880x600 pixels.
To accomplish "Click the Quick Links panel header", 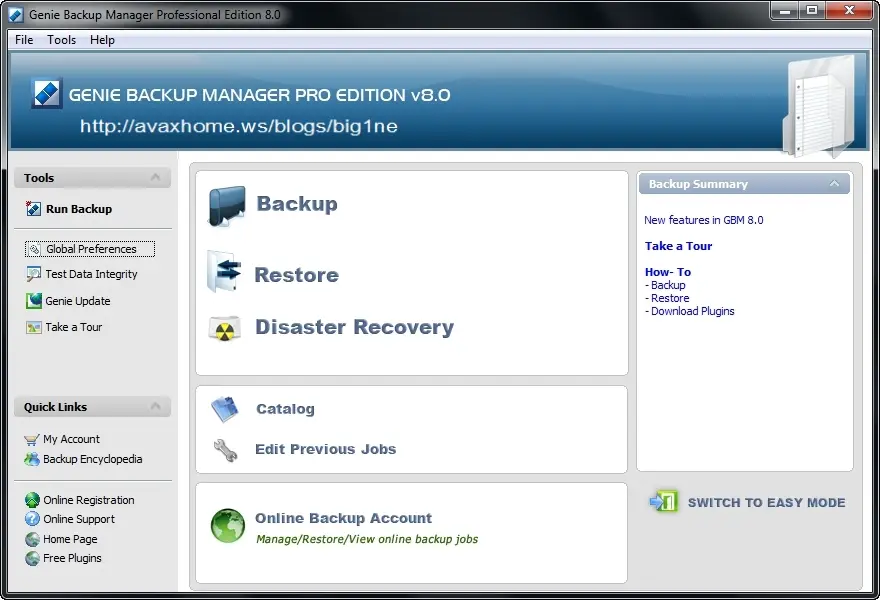I will coord(93,406).
